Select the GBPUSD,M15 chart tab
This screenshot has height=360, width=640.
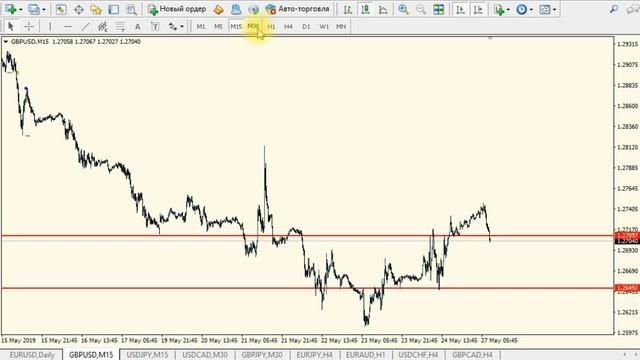pos(91,355)
